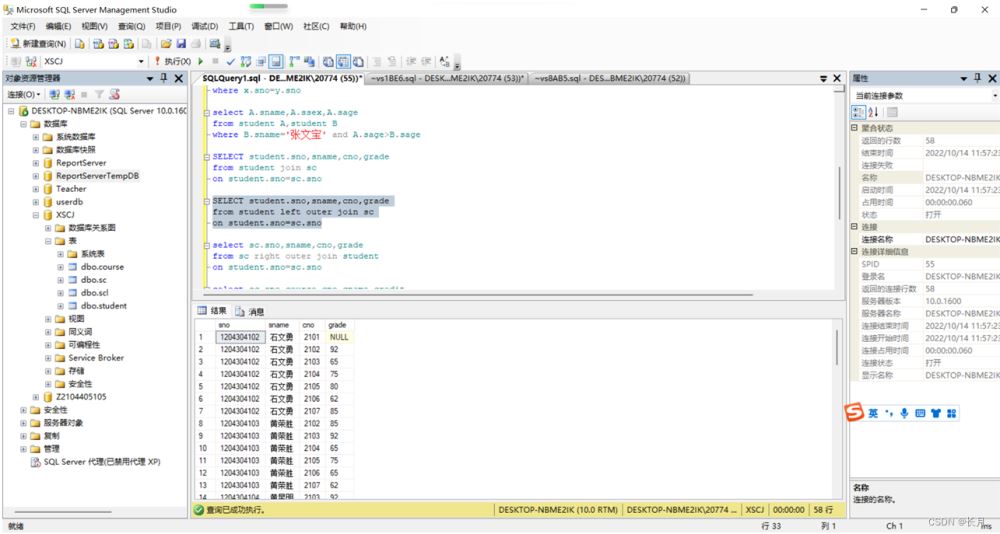Open the 查询(Q) menu
This screenshot has width=1000, height=534.
(x=131, y=26)
